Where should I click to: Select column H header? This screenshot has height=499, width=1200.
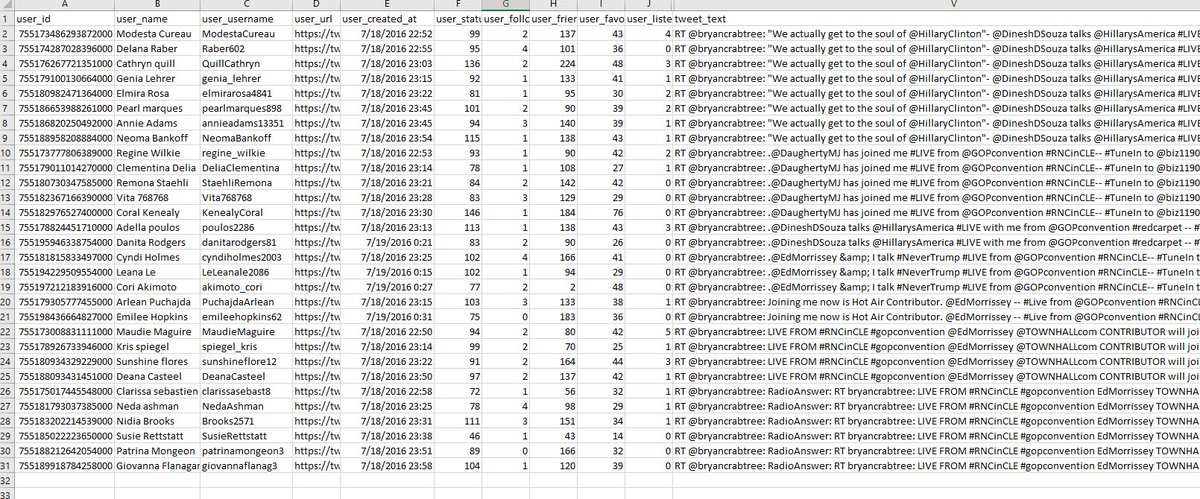click(553, 6)
